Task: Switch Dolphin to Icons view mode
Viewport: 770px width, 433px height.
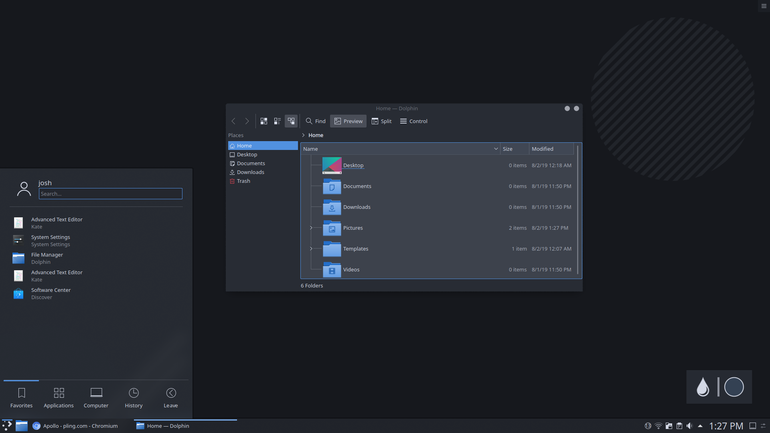Action: (264, 121)
